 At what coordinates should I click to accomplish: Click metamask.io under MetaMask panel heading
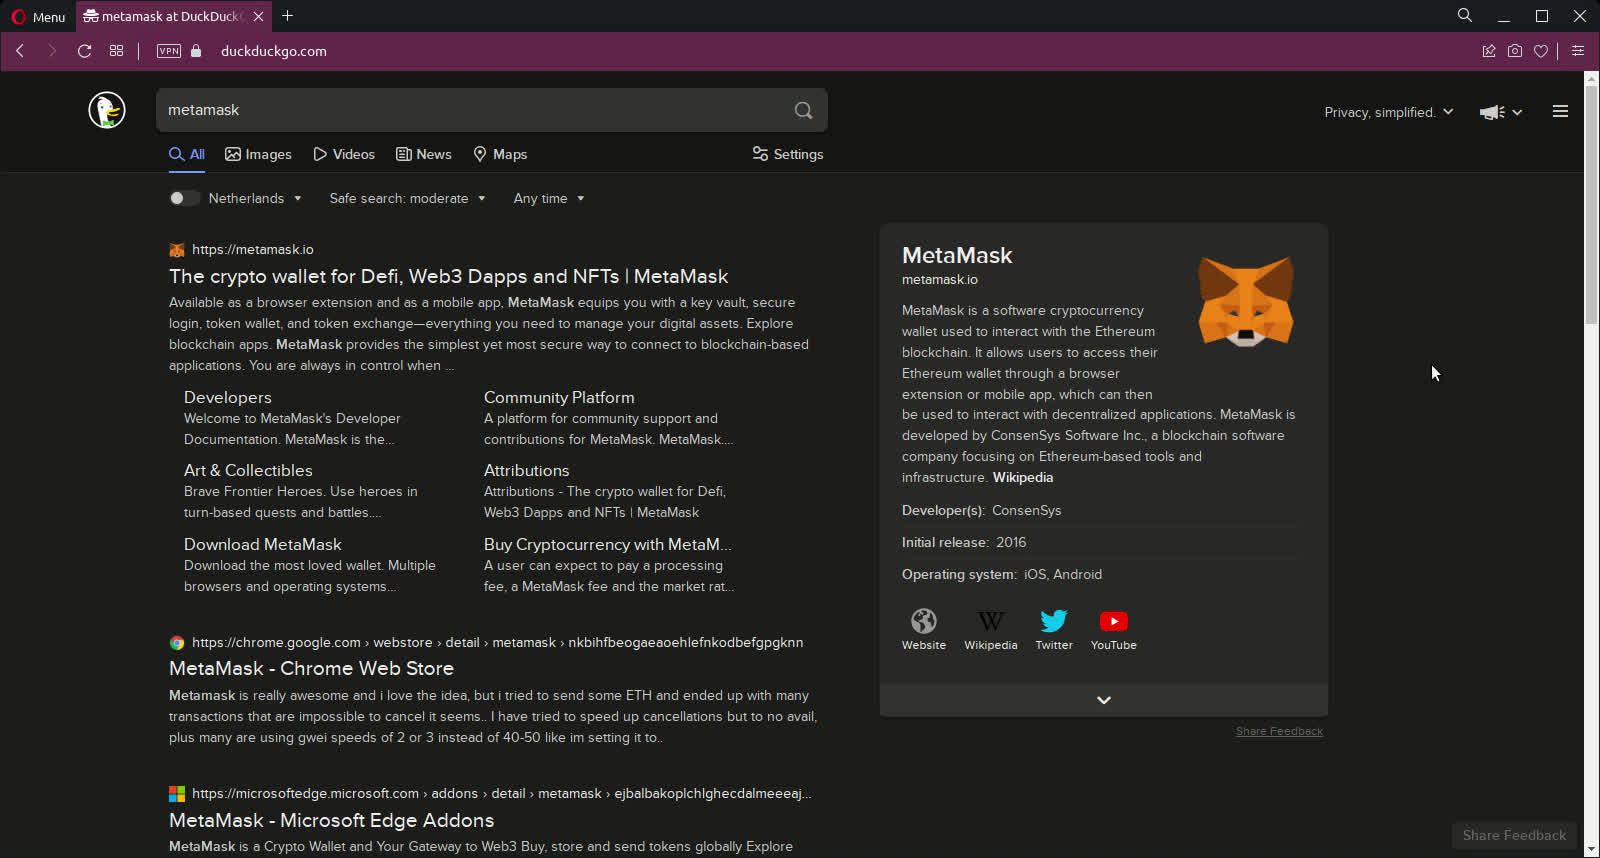tap(940, 279)
